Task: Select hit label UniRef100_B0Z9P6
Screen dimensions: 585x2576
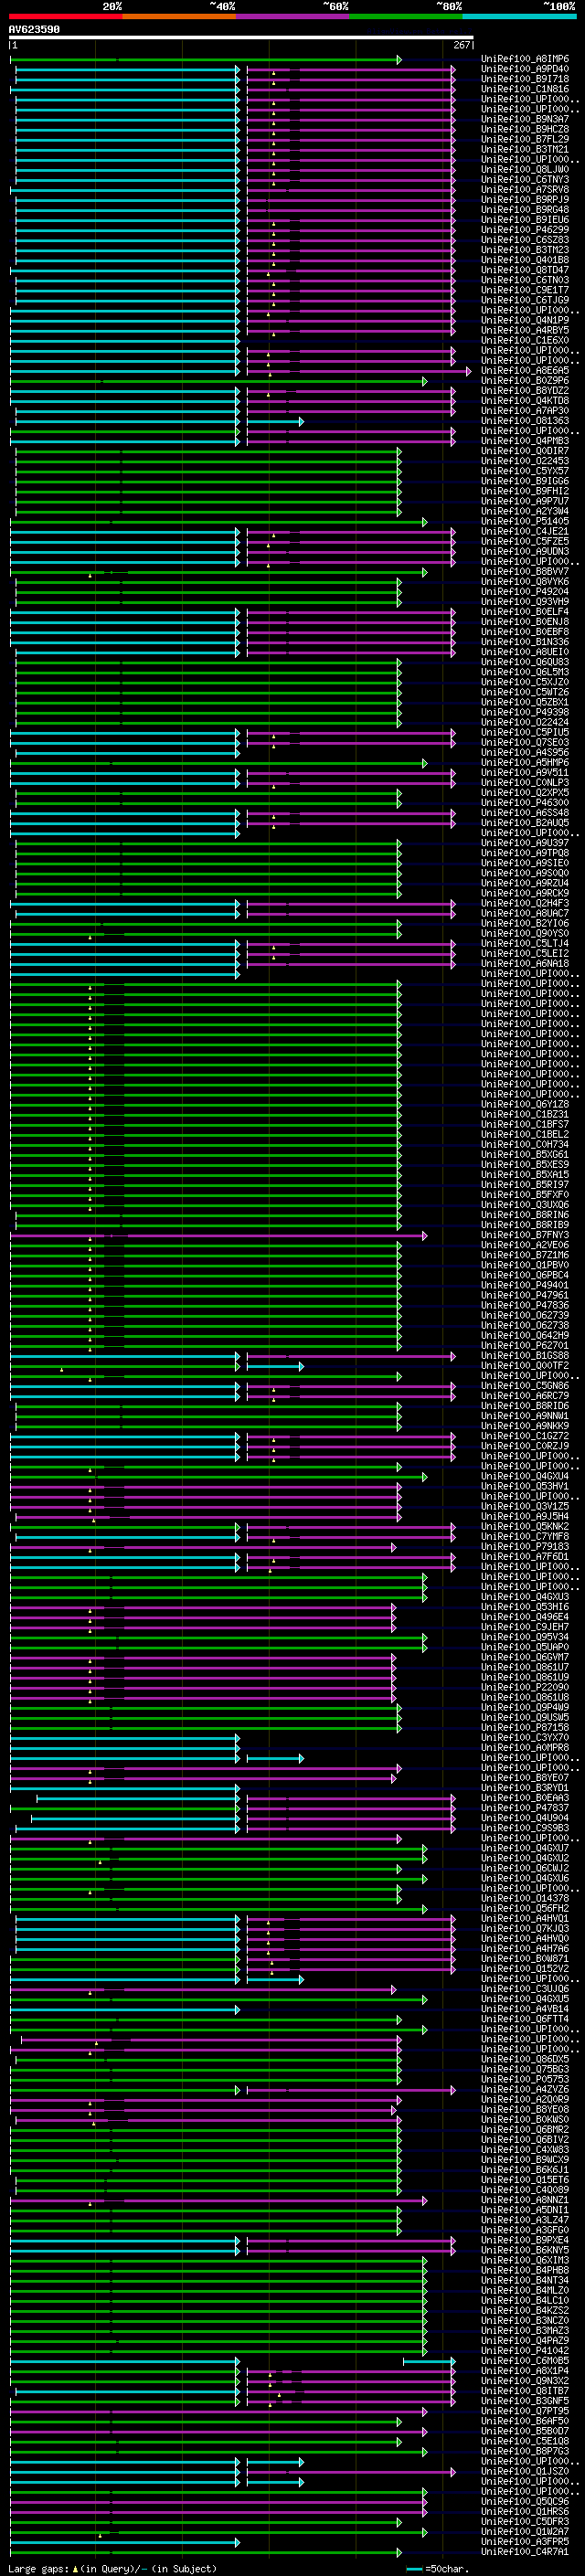Action: coord(525,380)
